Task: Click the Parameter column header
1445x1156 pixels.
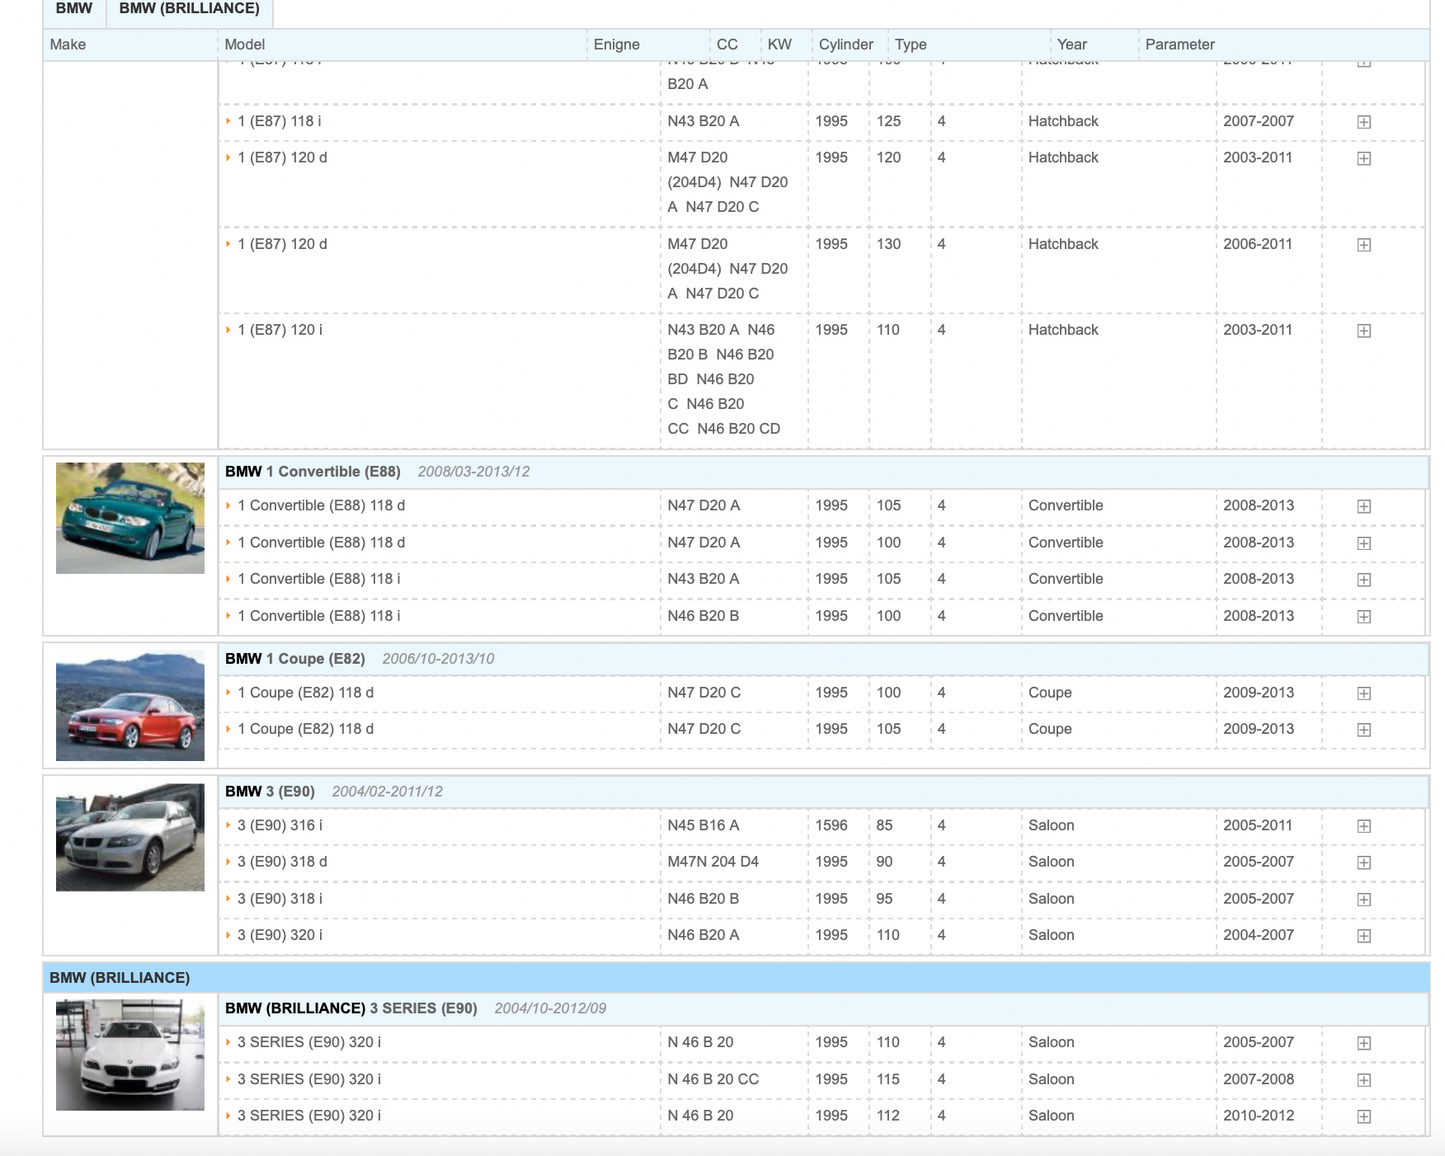Action: (1180, 44)
